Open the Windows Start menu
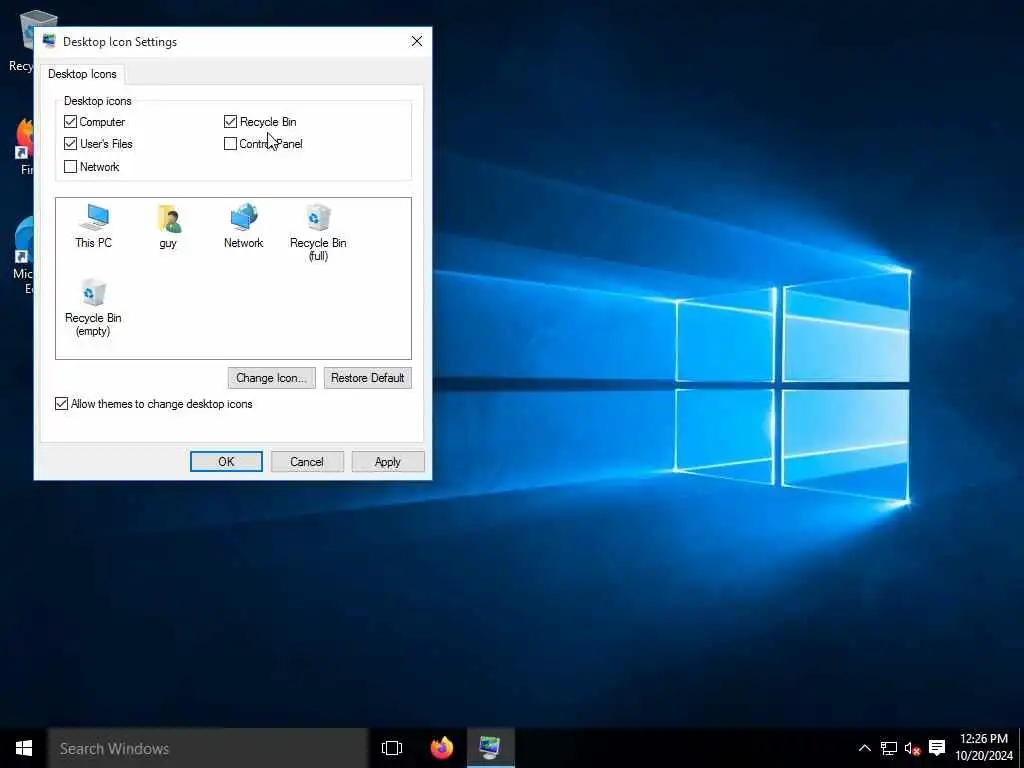Image resolution: width=1024 pixels, height=768 pixels. [24, 748]
